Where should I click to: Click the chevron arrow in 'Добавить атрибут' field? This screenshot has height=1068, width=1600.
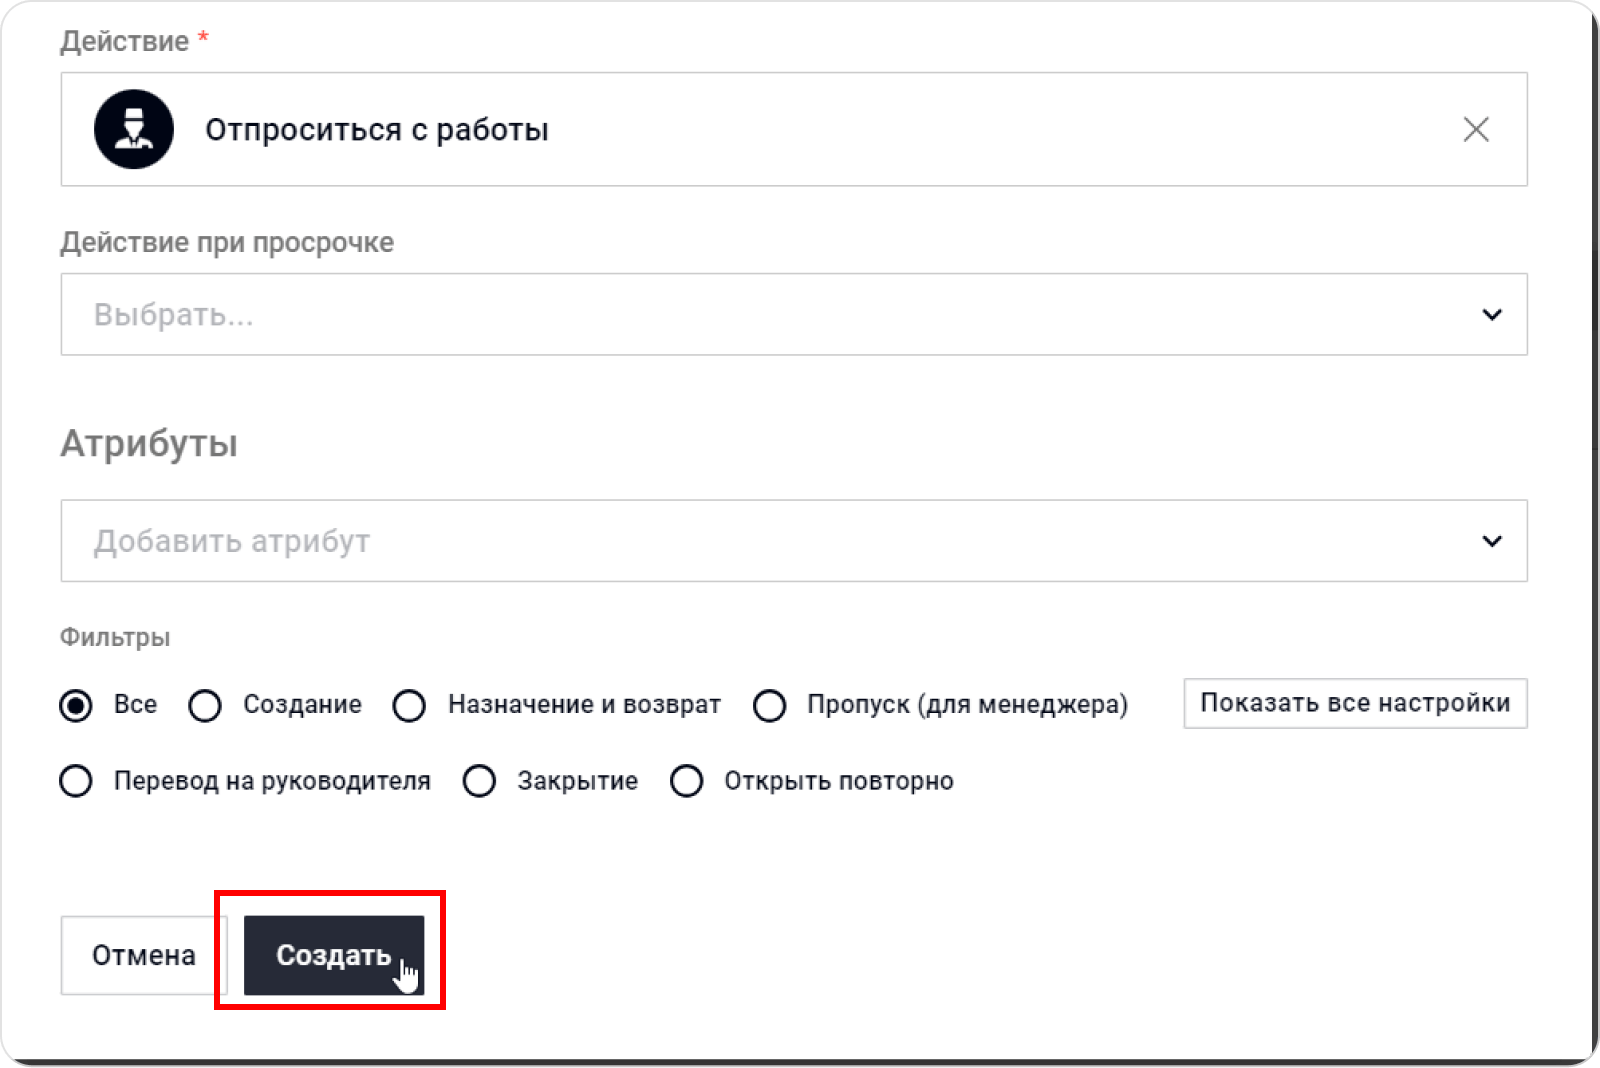pos(1491,541)
